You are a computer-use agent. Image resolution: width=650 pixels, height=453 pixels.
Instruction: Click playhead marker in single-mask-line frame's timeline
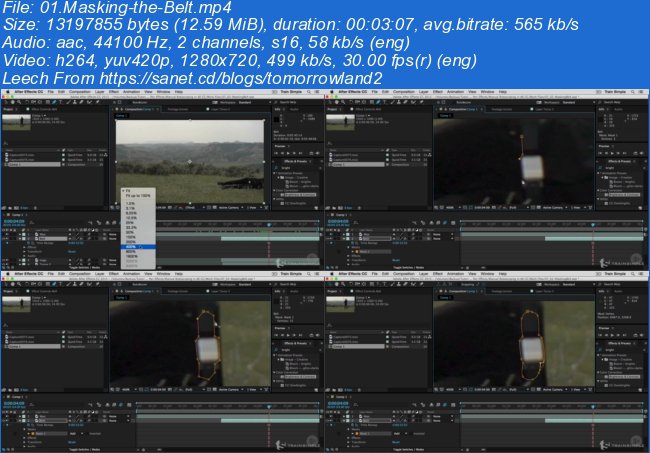593,224
